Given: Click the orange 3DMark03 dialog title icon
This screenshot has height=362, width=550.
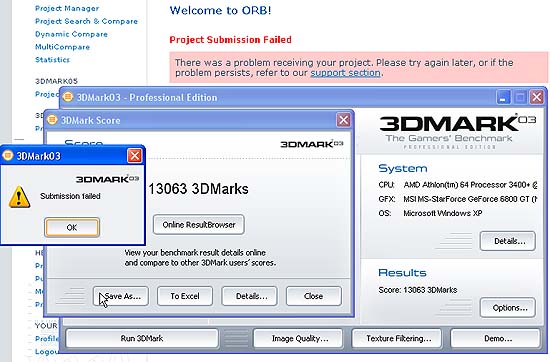Looking at the screenshot, I should [x=8, y=155].
